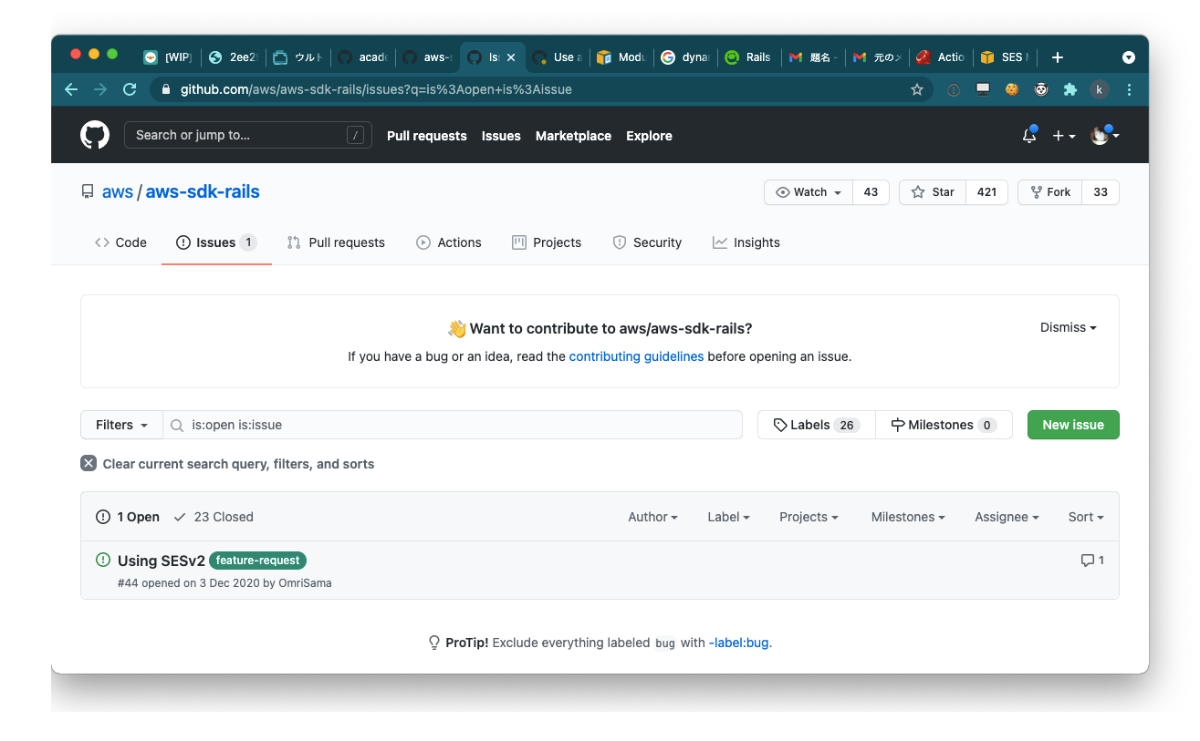The image size is (1200, 741).
Task: Switch to the repository Pull requests tab
Action: [x=336, y=243]
